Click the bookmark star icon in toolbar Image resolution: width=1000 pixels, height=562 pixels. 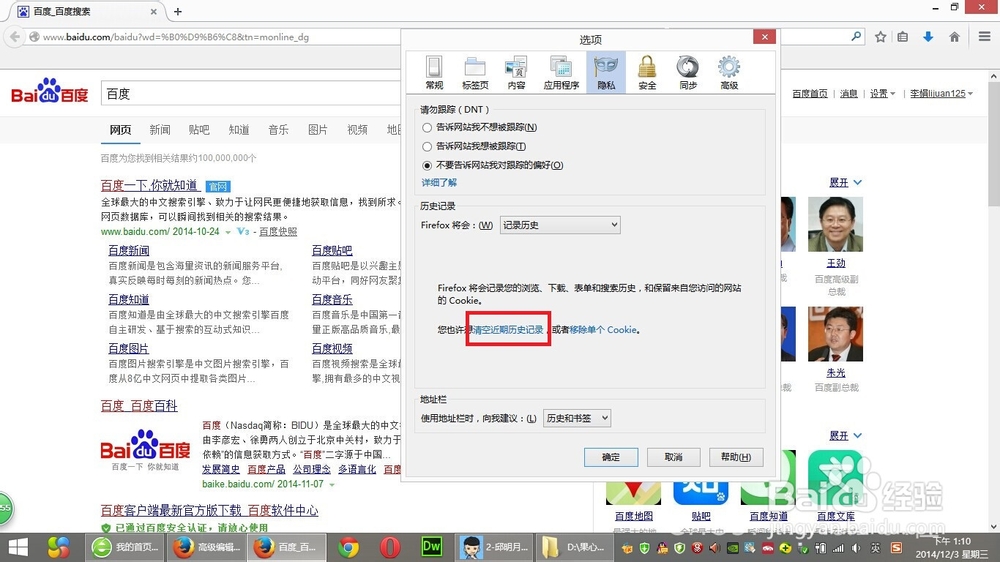pyautogui.click(x=881, y=37)
